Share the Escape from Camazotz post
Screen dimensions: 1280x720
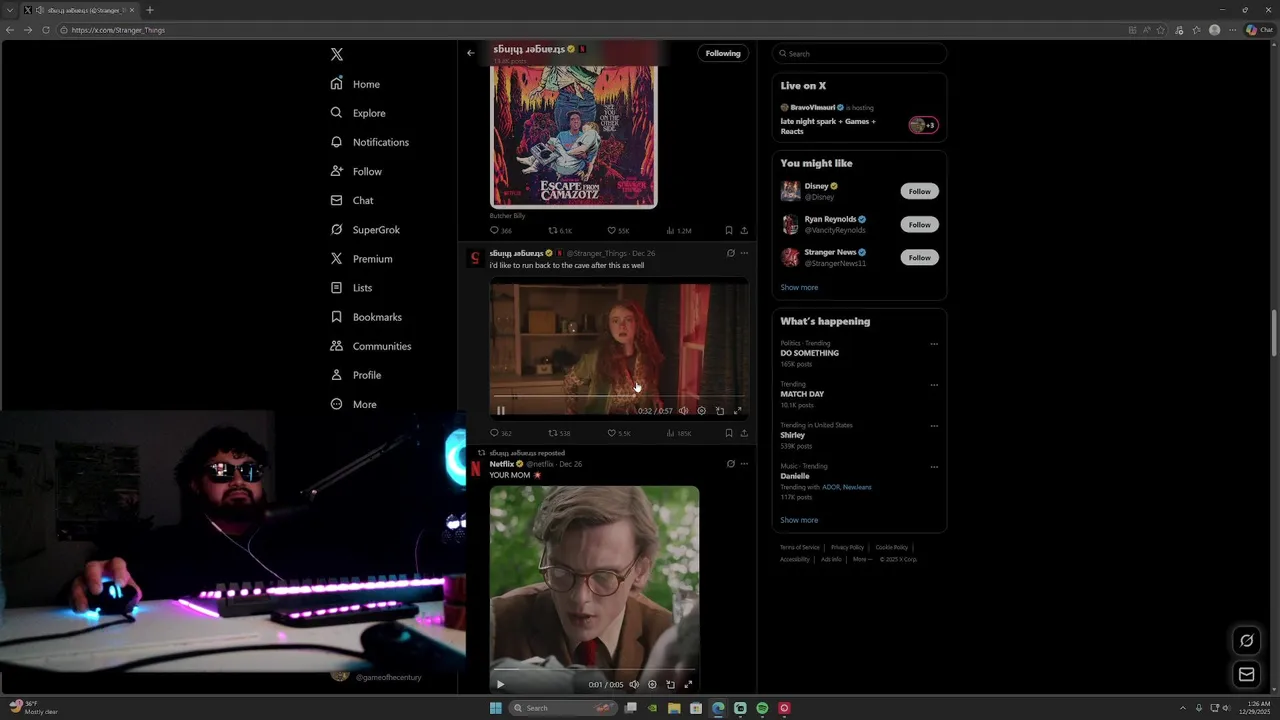pyautogui.click(x=744, y=230)
